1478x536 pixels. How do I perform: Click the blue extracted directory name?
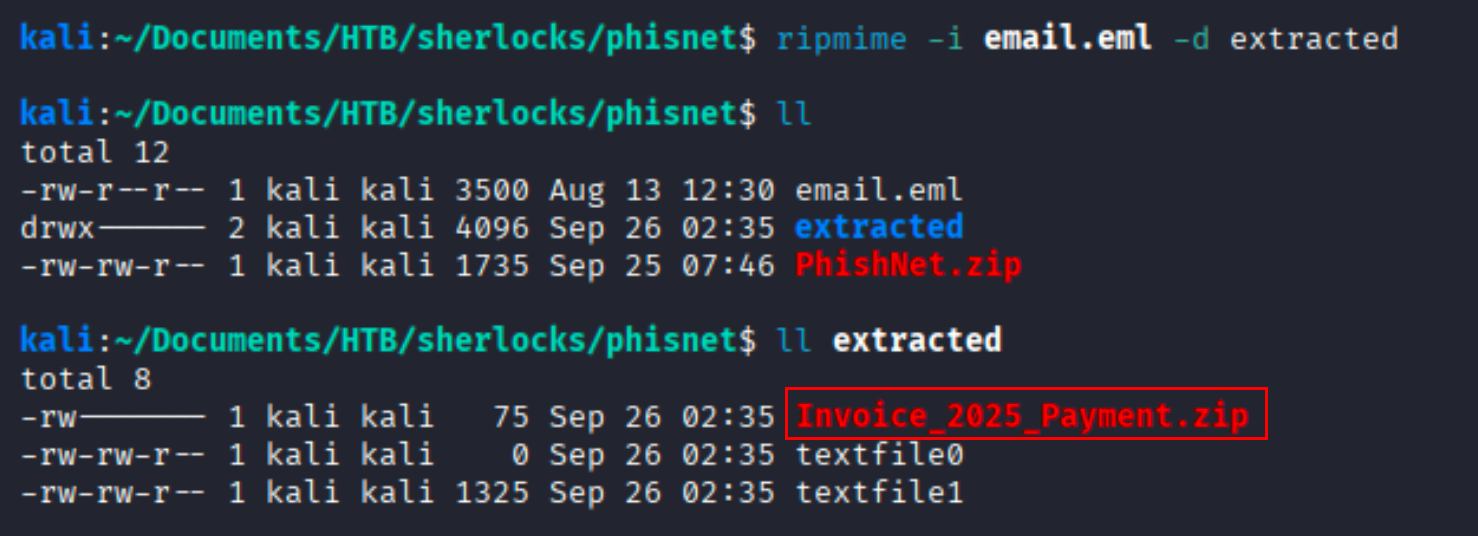879,227
